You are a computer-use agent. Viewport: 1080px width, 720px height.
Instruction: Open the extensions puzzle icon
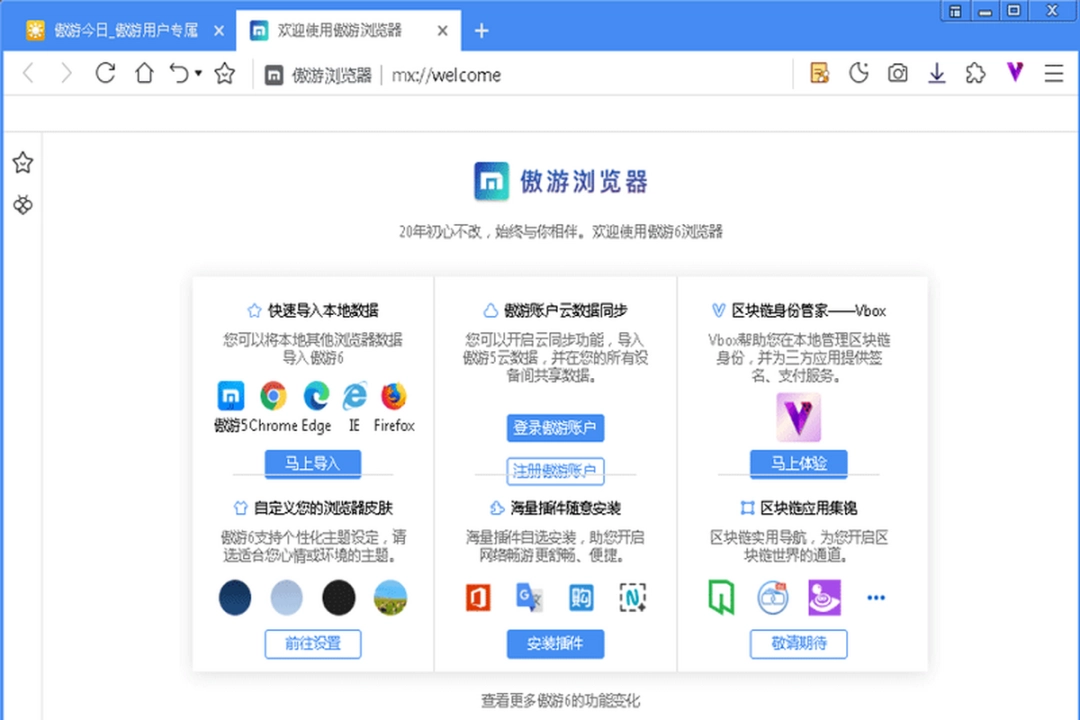click(x=975, y=73)
